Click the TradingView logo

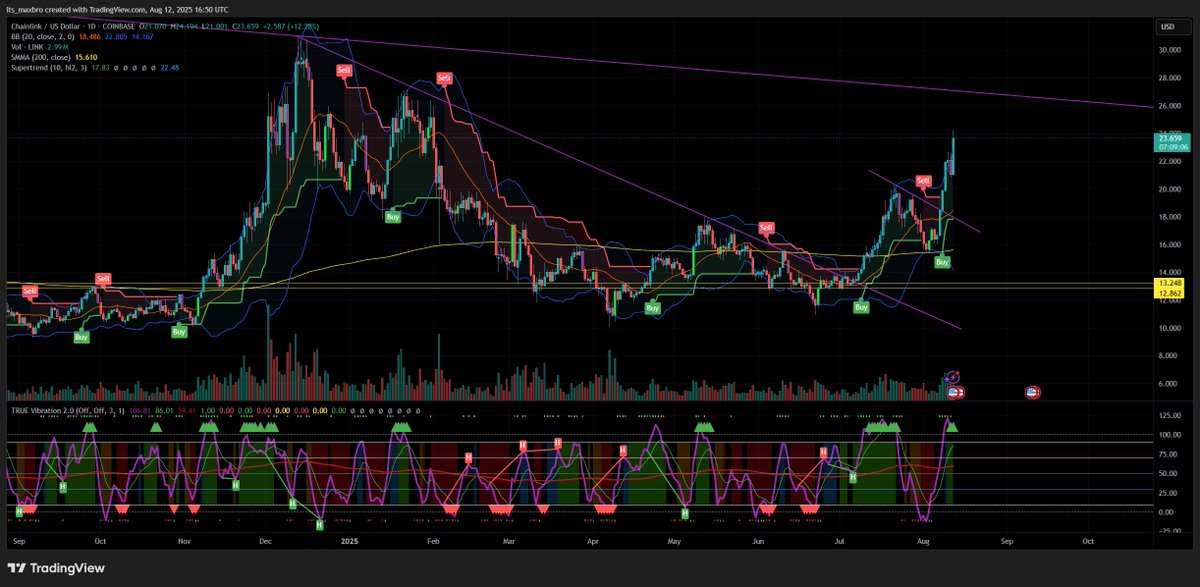54,566
